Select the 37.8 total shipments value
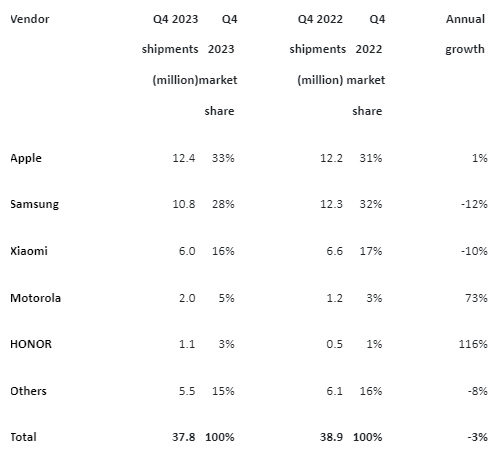Image resolution: width=500 pixels, height=450 pixels. click(x=184, y=437)
